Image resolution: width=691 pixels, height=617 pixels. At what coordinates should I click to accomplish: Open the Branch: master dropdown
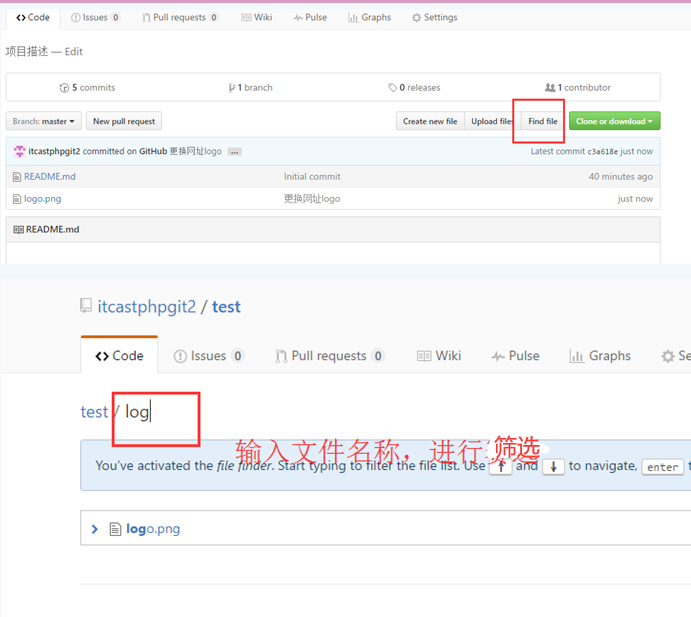pyautogui.click(x=44, y=121)
